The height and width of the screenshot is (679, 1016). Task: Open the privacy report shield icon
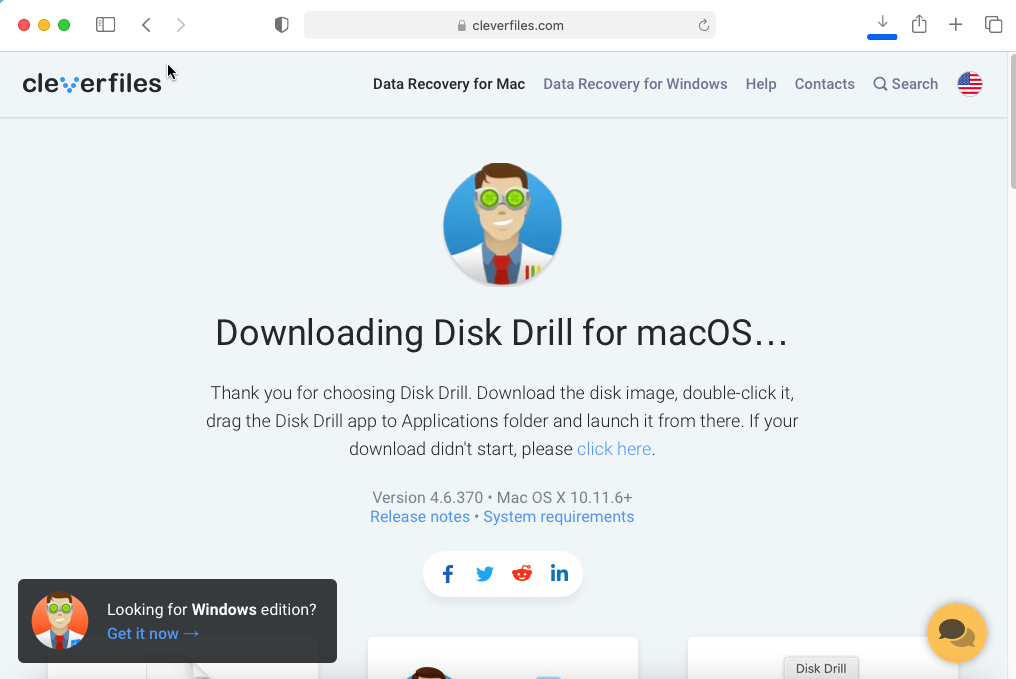pyautogui.click(x=281, y=25)
